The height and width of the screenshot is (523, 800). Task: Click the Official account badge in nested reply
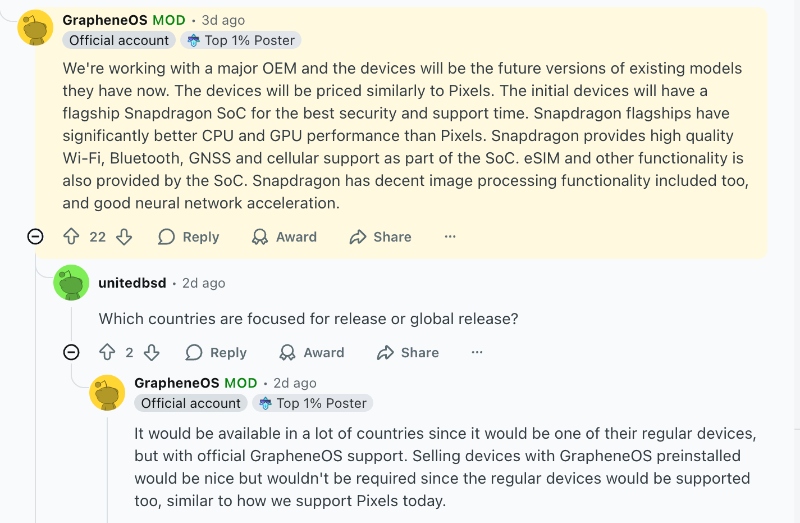tap(190, 403)
